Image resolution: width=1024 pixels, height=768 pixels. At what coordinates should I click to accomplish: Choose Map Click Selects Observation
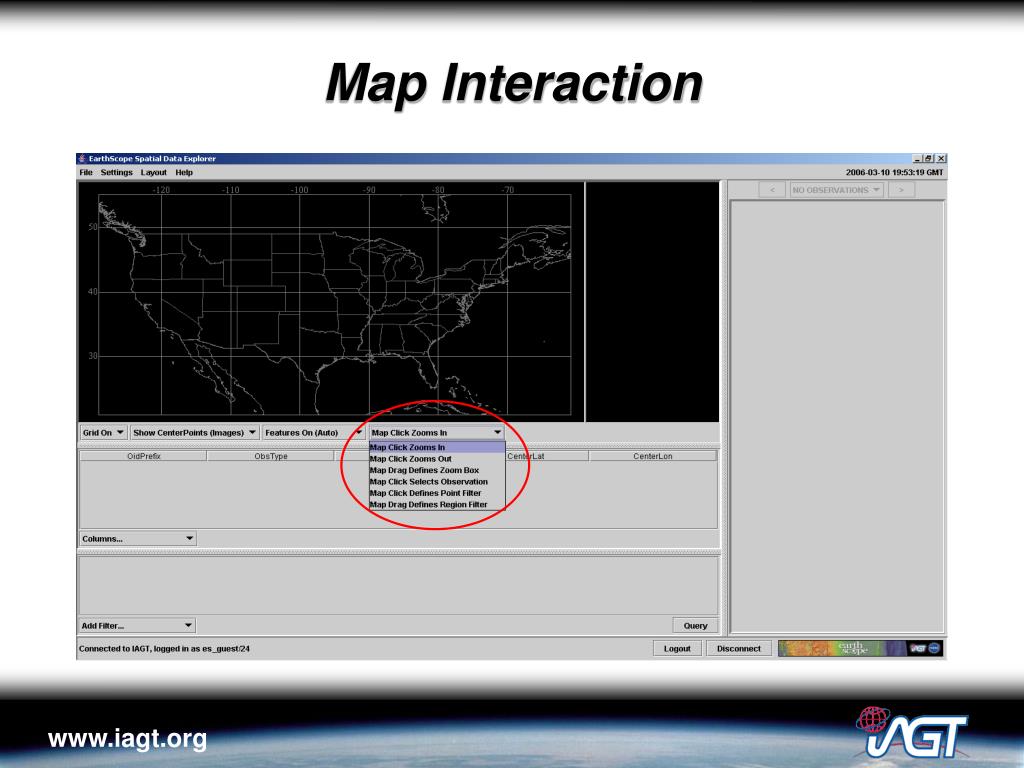coord(437,482)
